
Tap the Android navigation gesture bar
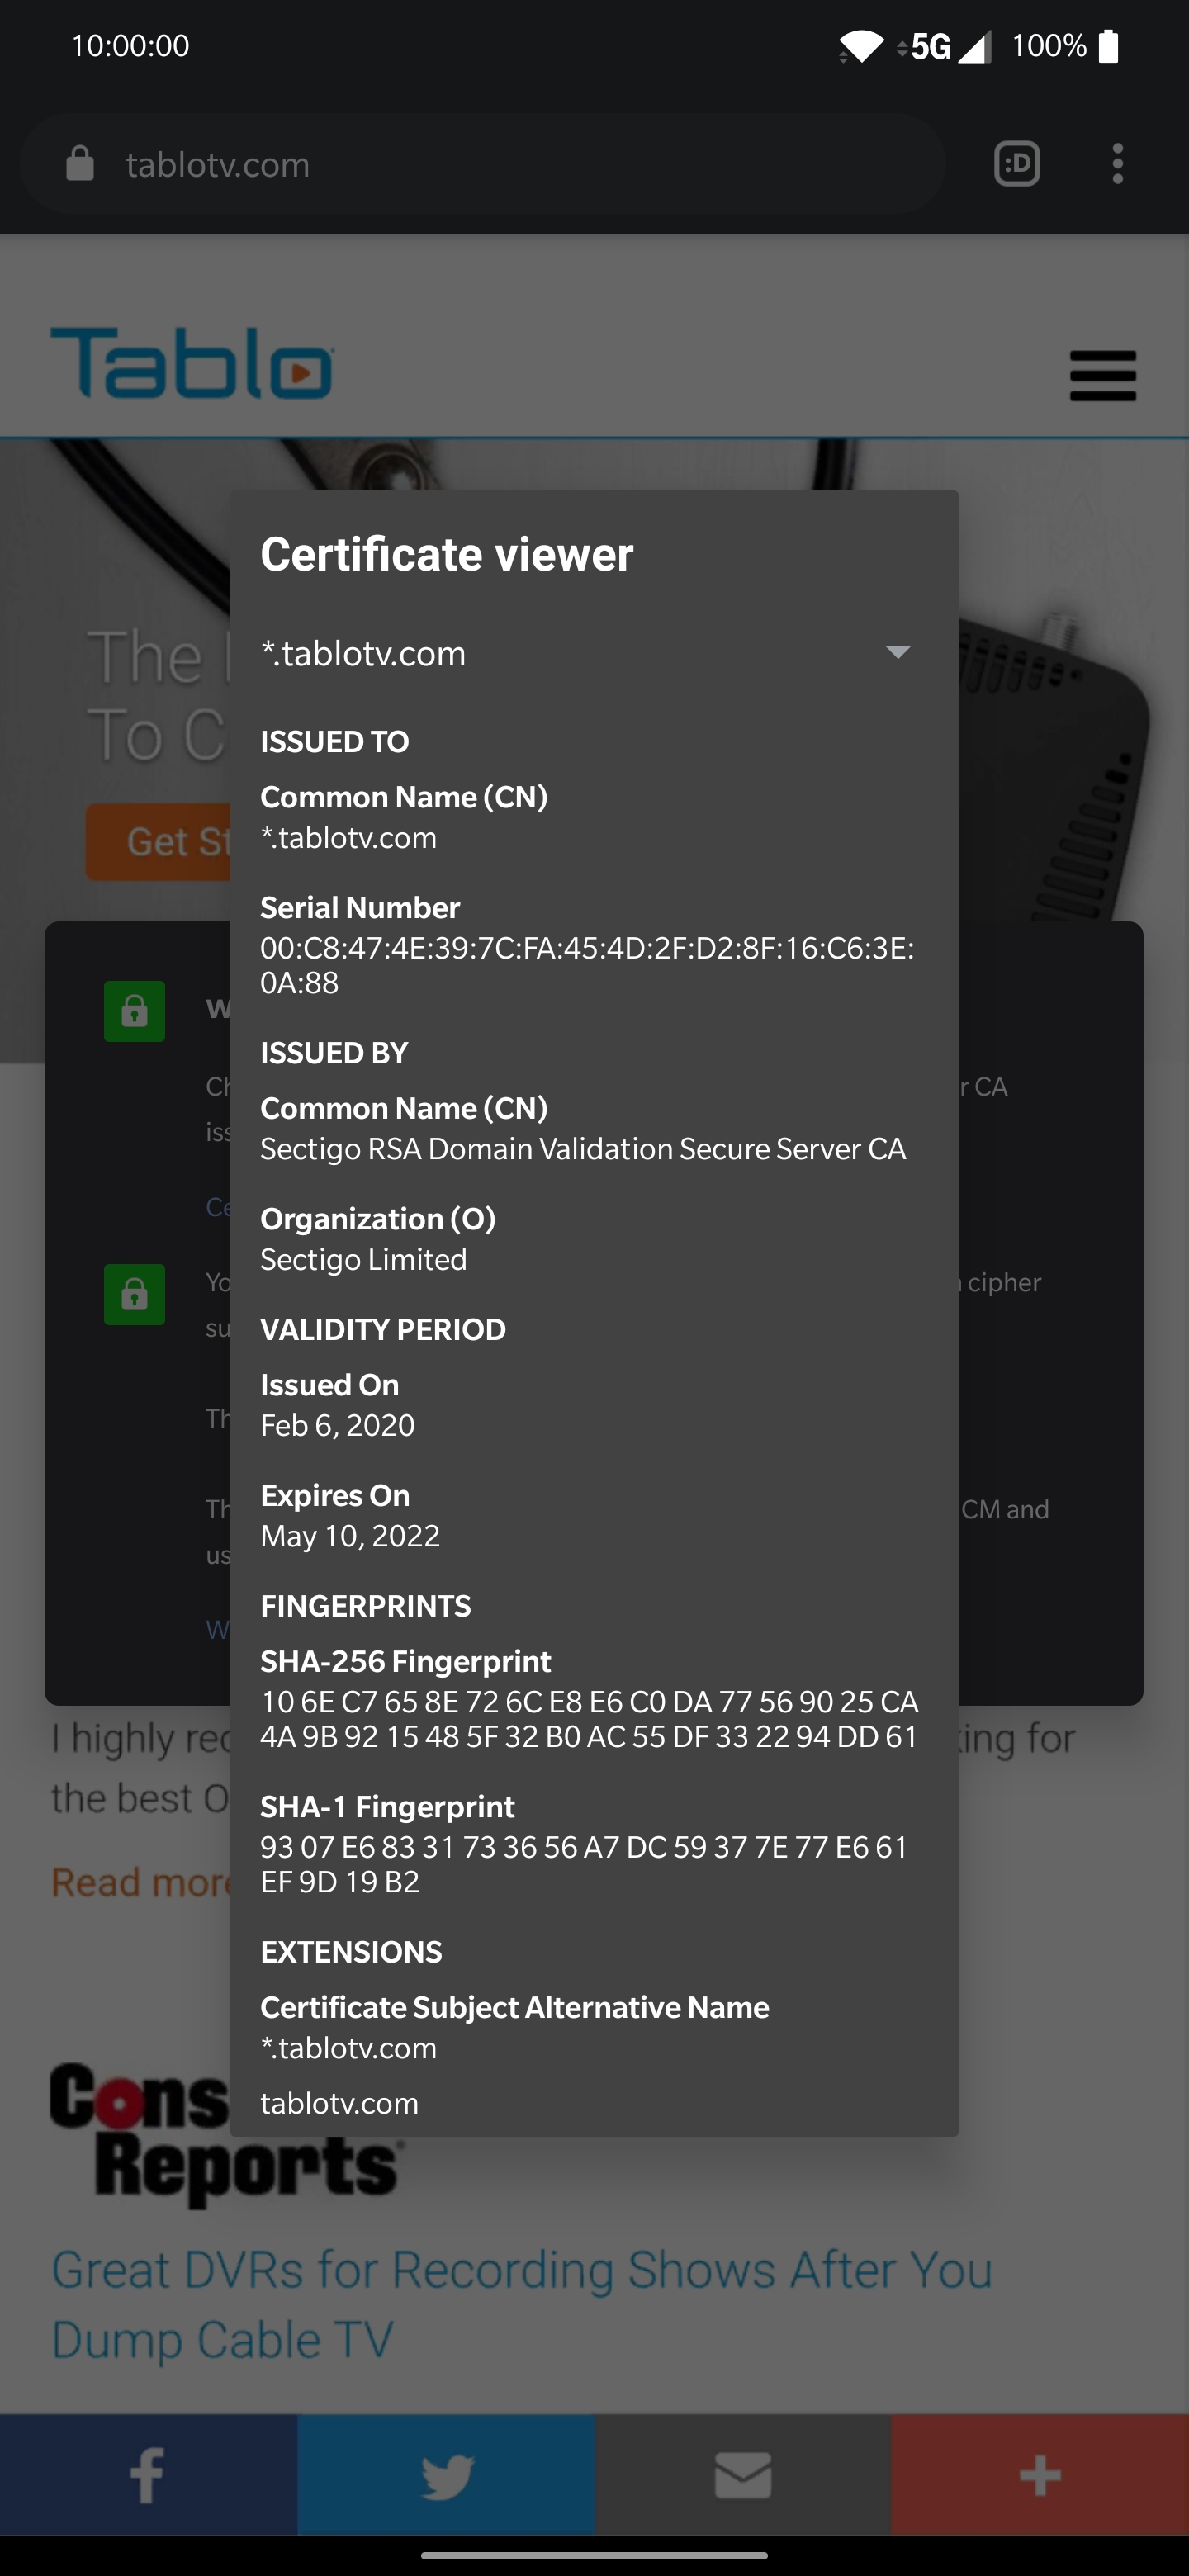coord(594,2556)
